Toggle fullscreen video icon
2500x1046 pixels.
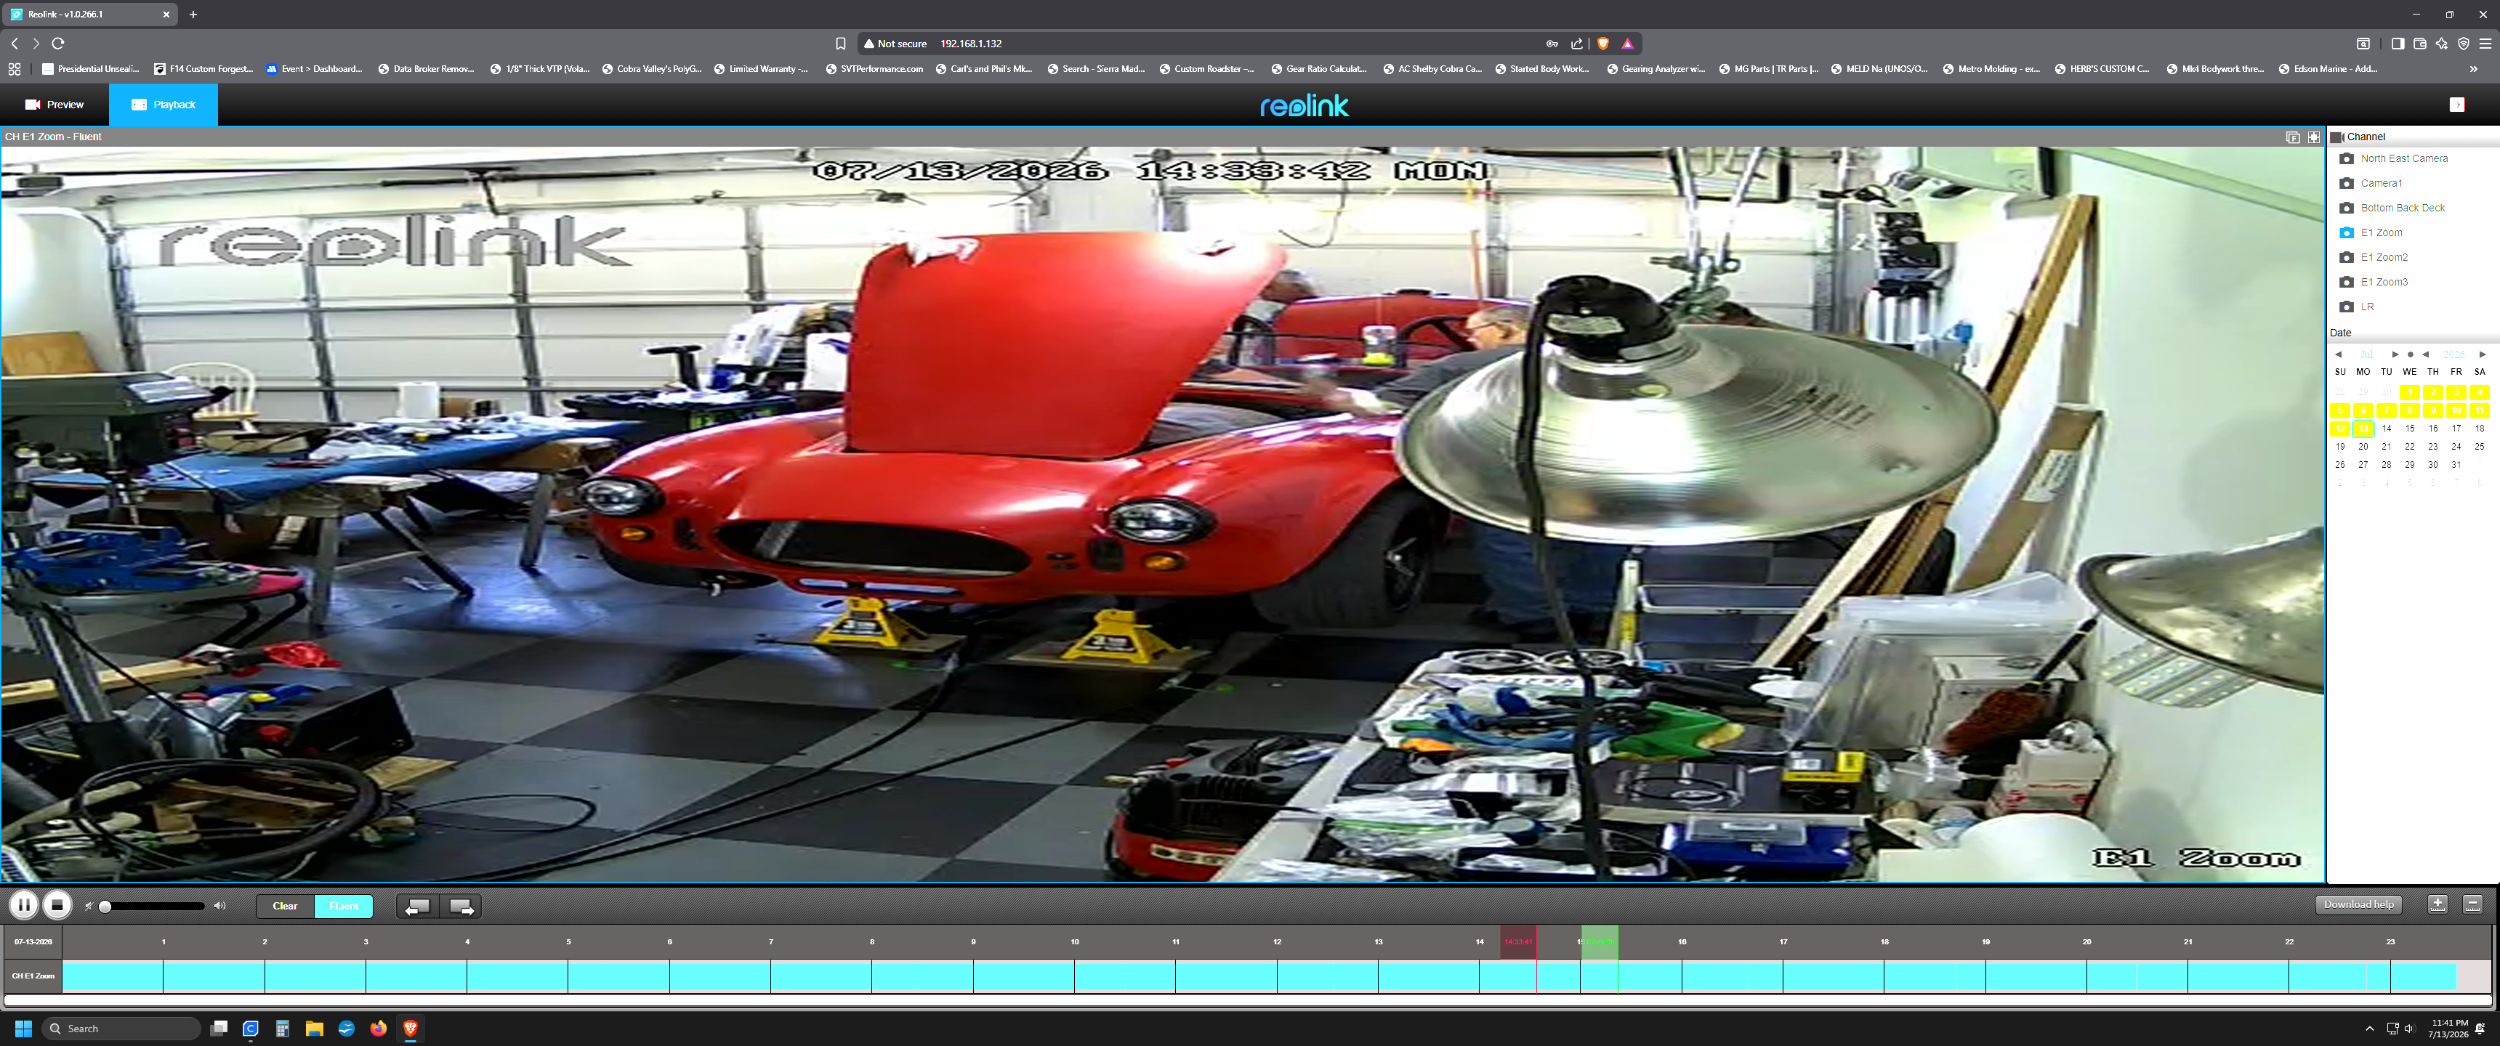click(x=2314, y=137)
